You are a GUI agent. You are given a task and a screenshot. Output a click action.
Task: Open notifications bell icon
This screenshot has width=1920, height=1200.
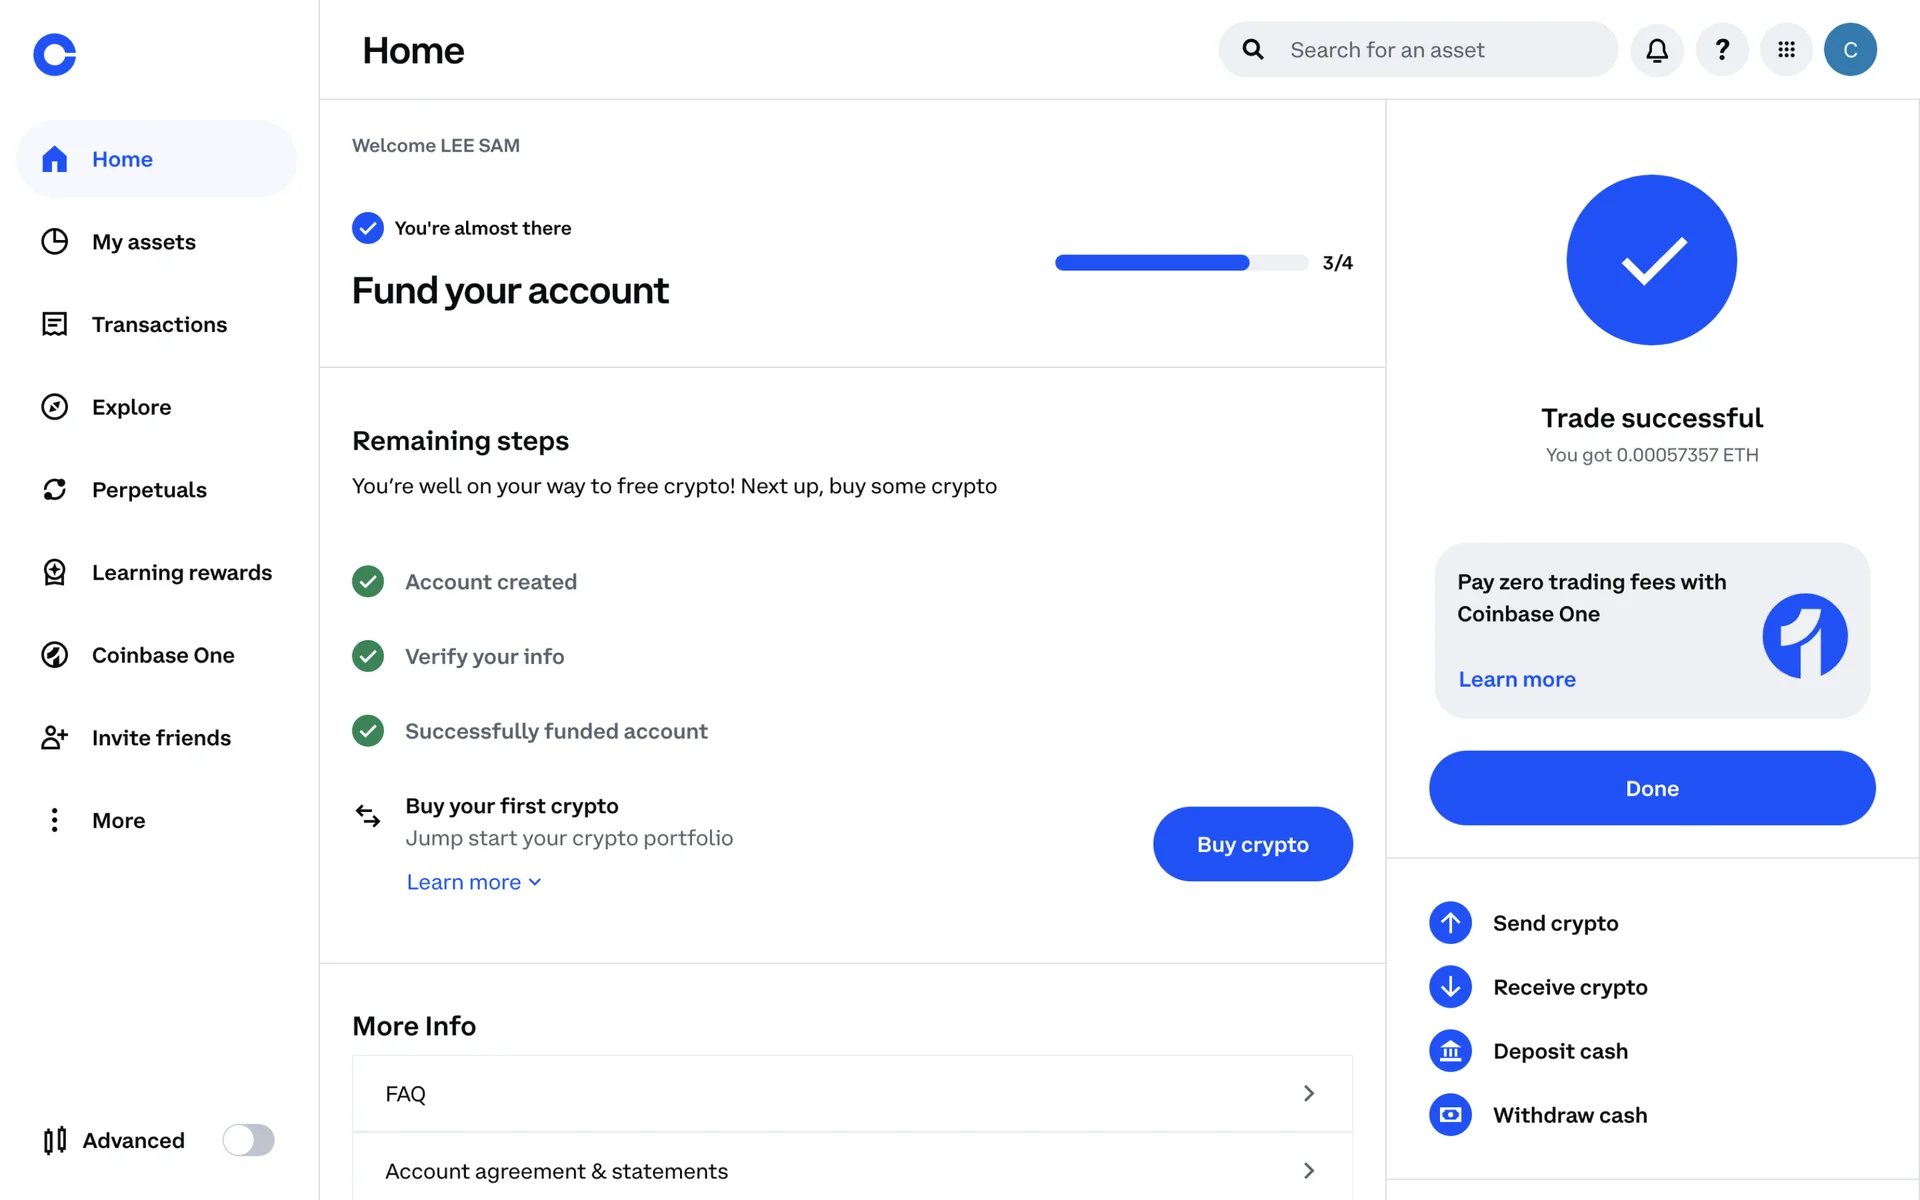[1657, 50]
